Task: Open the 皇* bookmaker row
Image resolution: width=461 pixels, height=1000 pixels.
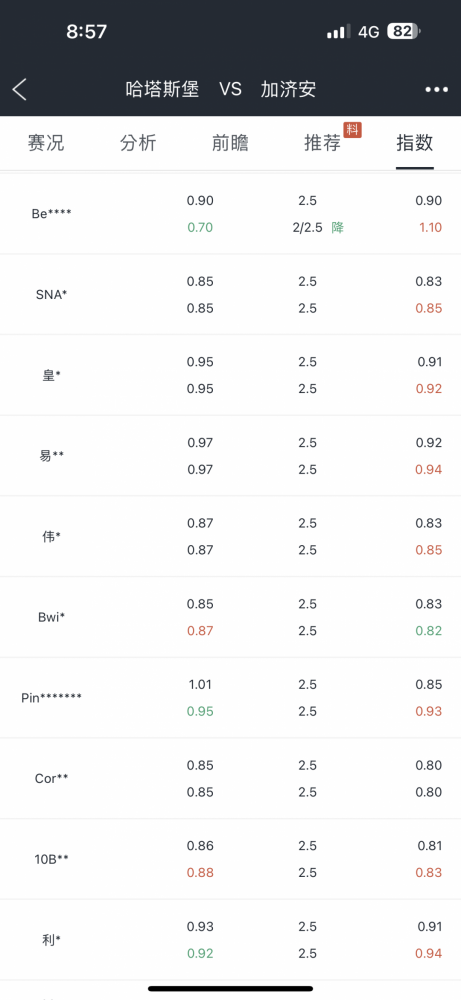Action: [x=230, y=375]
